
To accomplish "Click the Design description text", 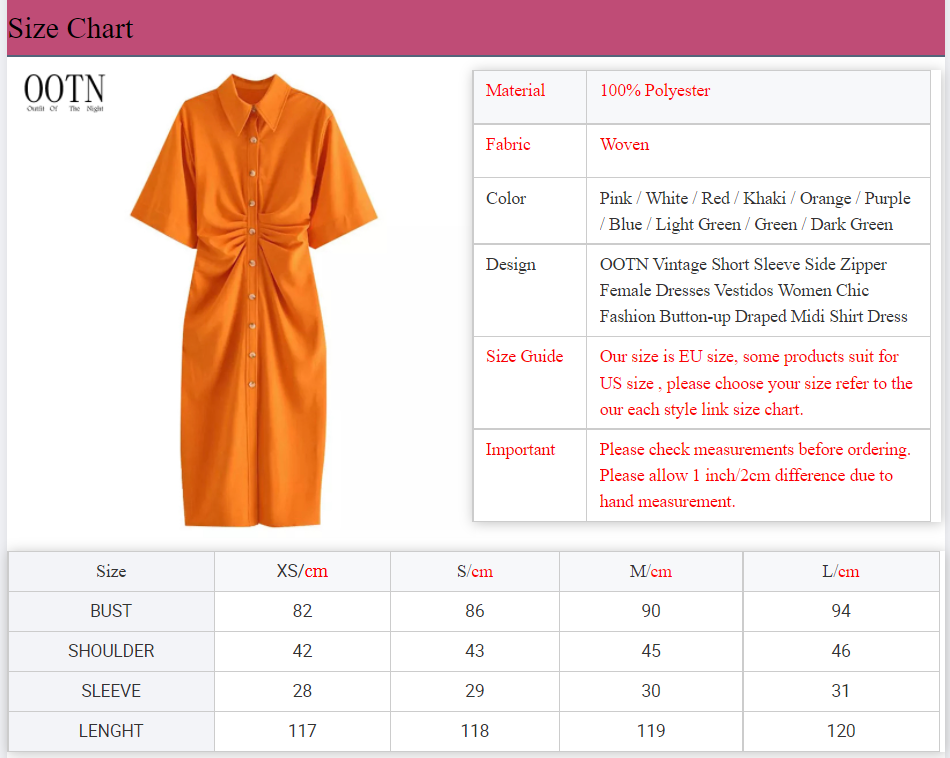I will click(753, 291).
